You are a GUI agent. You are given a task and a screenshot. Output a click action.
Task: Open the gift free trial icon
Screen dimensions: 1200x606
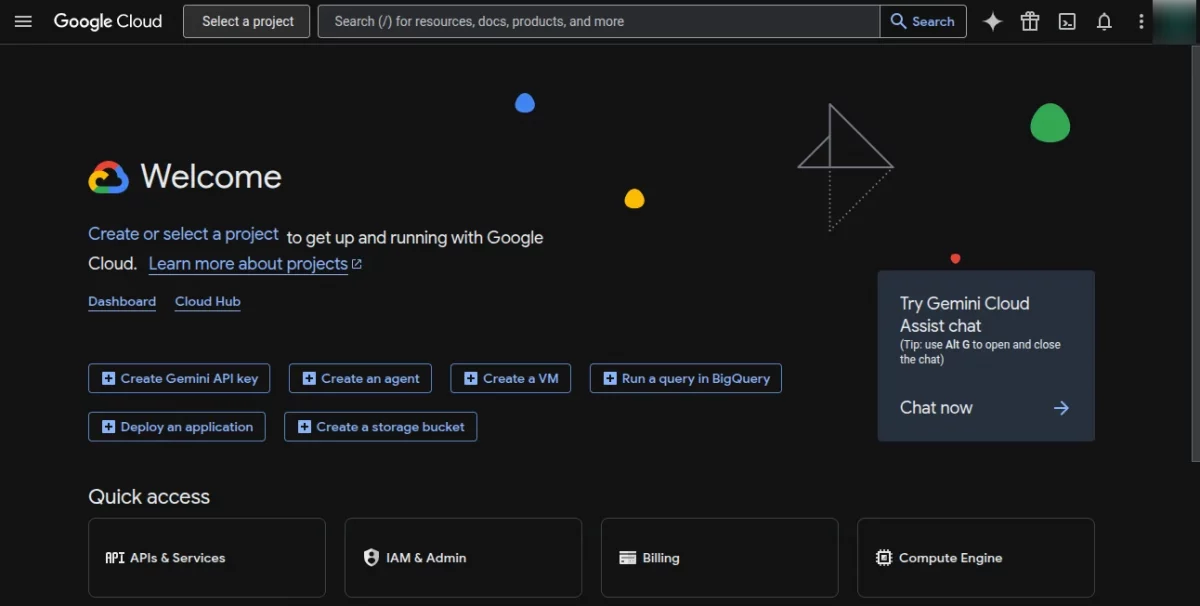(x=1030, y=21)
